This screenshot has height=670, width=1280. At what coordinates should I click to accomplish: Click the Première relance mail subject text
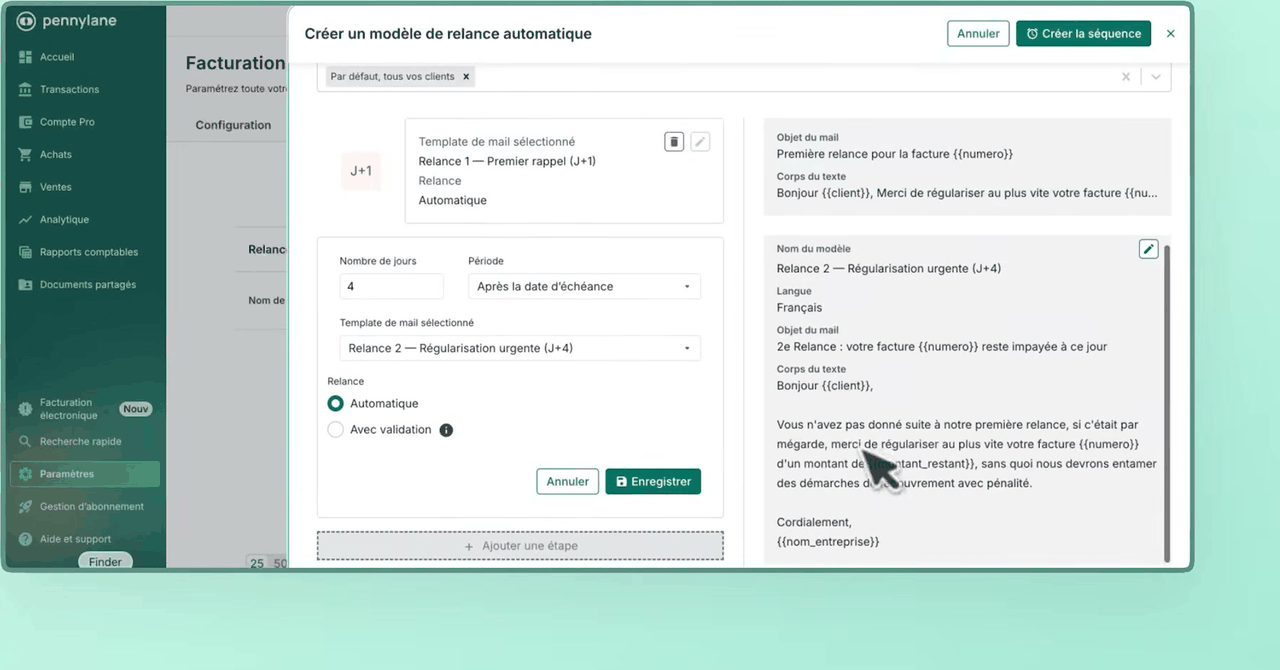click(895, 154)
